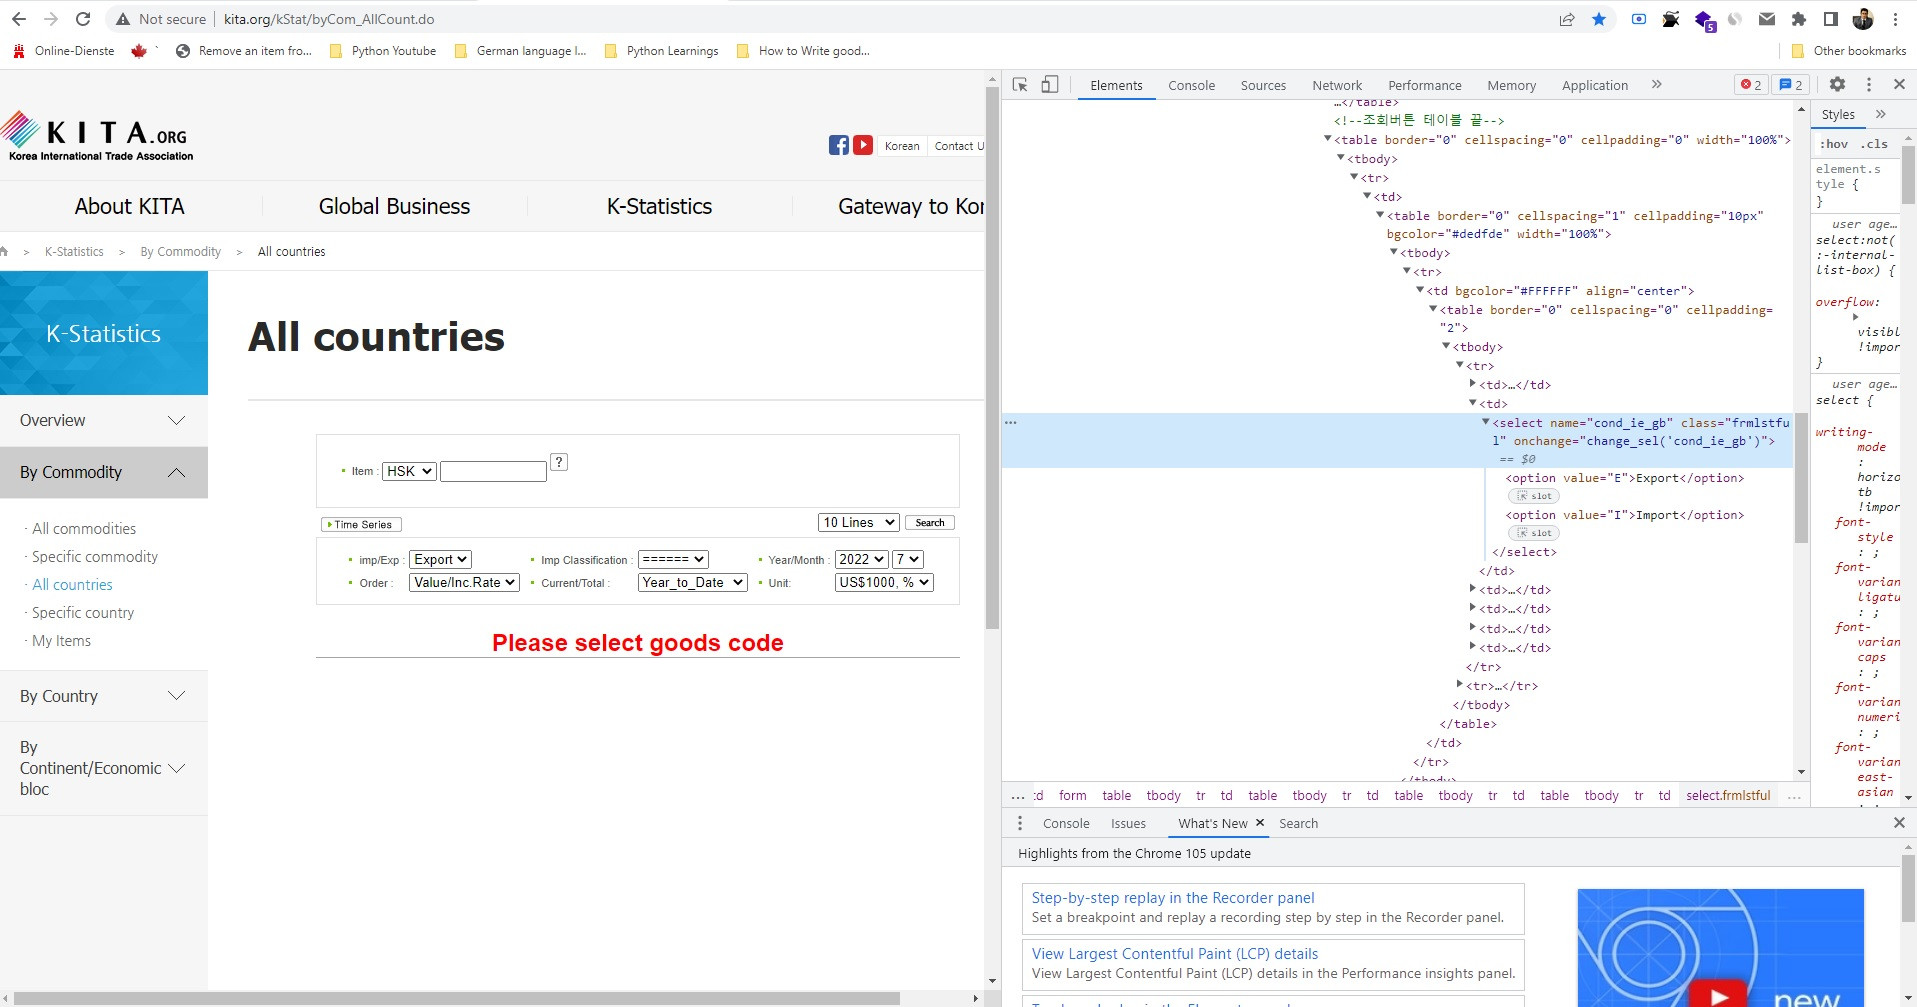Switch to the Sources DevTools tab
Viewport: 1917px width, 1007px height.
1263,85
